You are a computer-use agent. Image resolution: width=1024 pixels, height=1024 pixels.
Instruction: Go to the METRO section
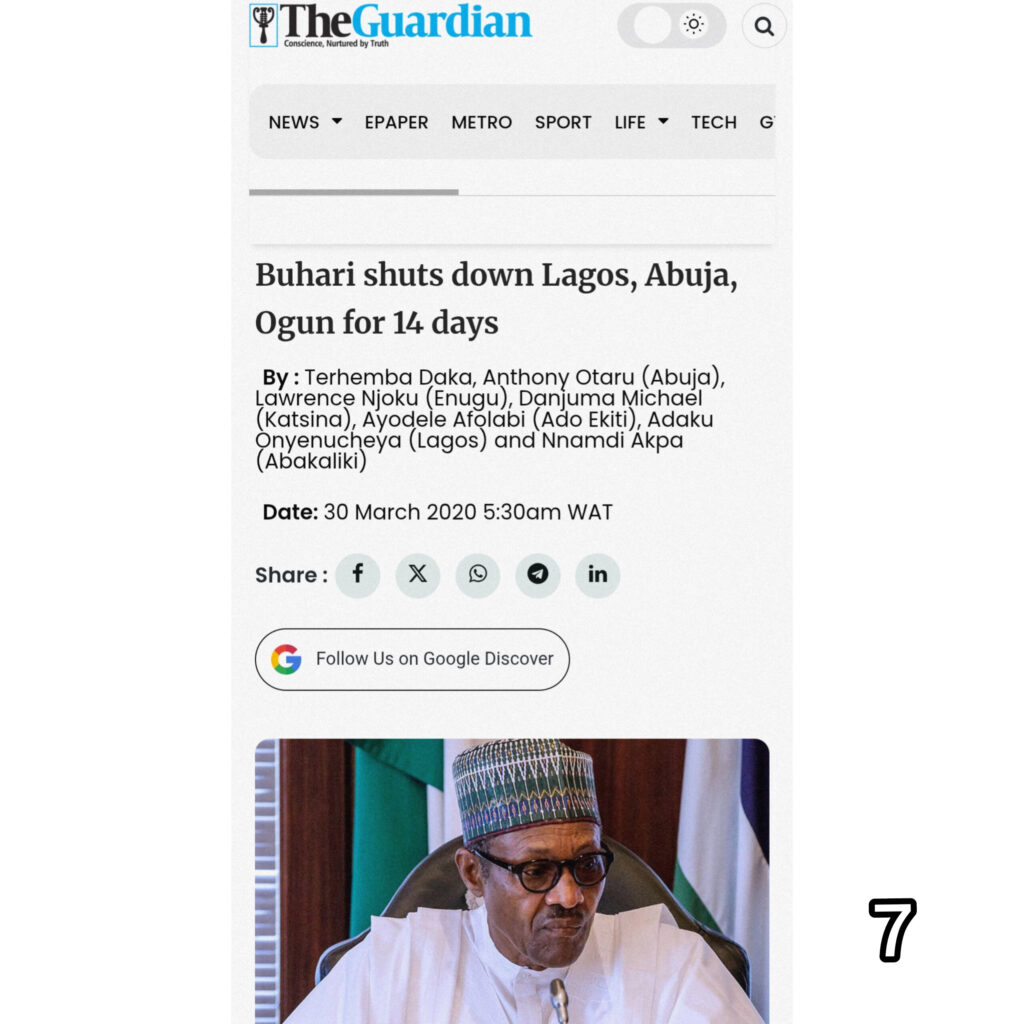(481, 122)
